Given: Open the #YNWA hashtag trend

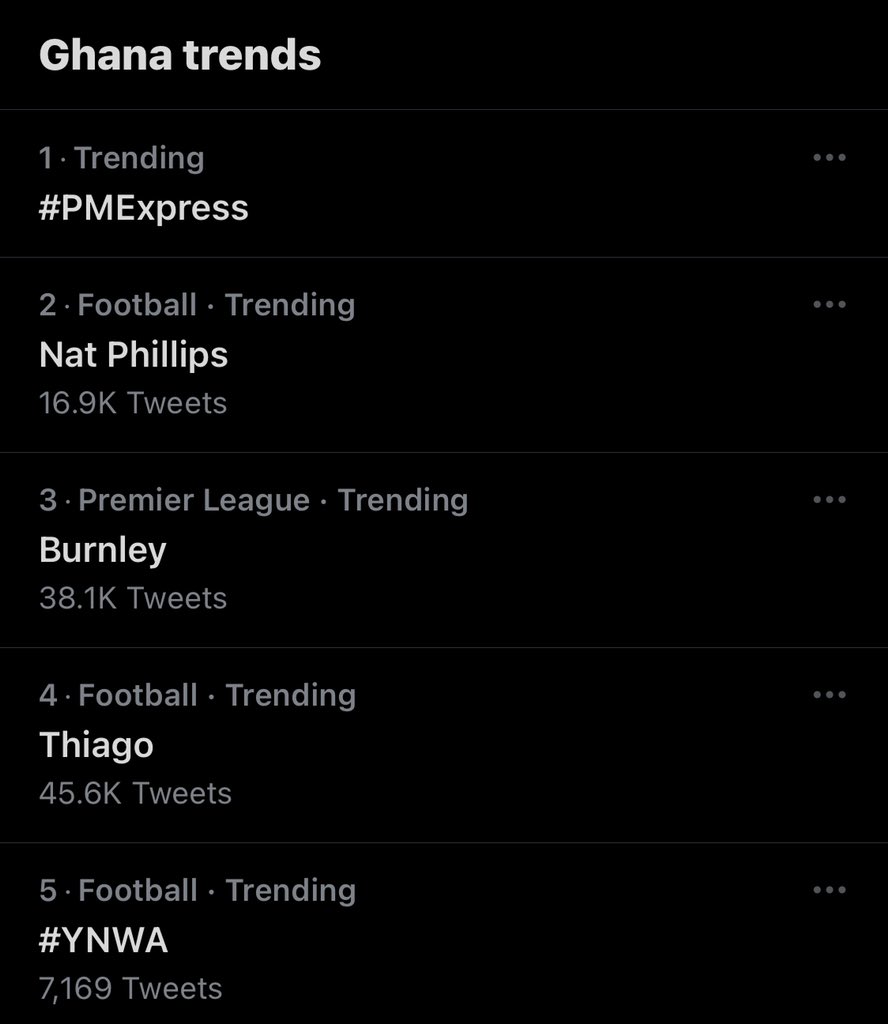Looking at the screenshot, I should 103,940.
